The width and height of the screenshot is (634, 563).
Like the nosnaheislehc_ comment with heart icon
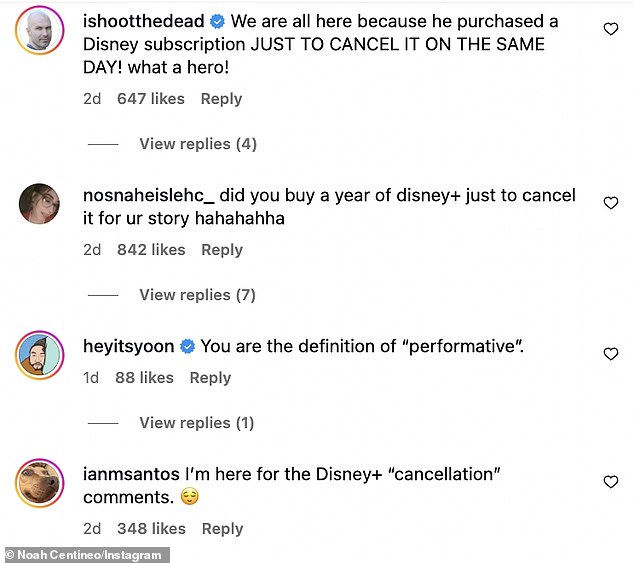click(610, 203)
